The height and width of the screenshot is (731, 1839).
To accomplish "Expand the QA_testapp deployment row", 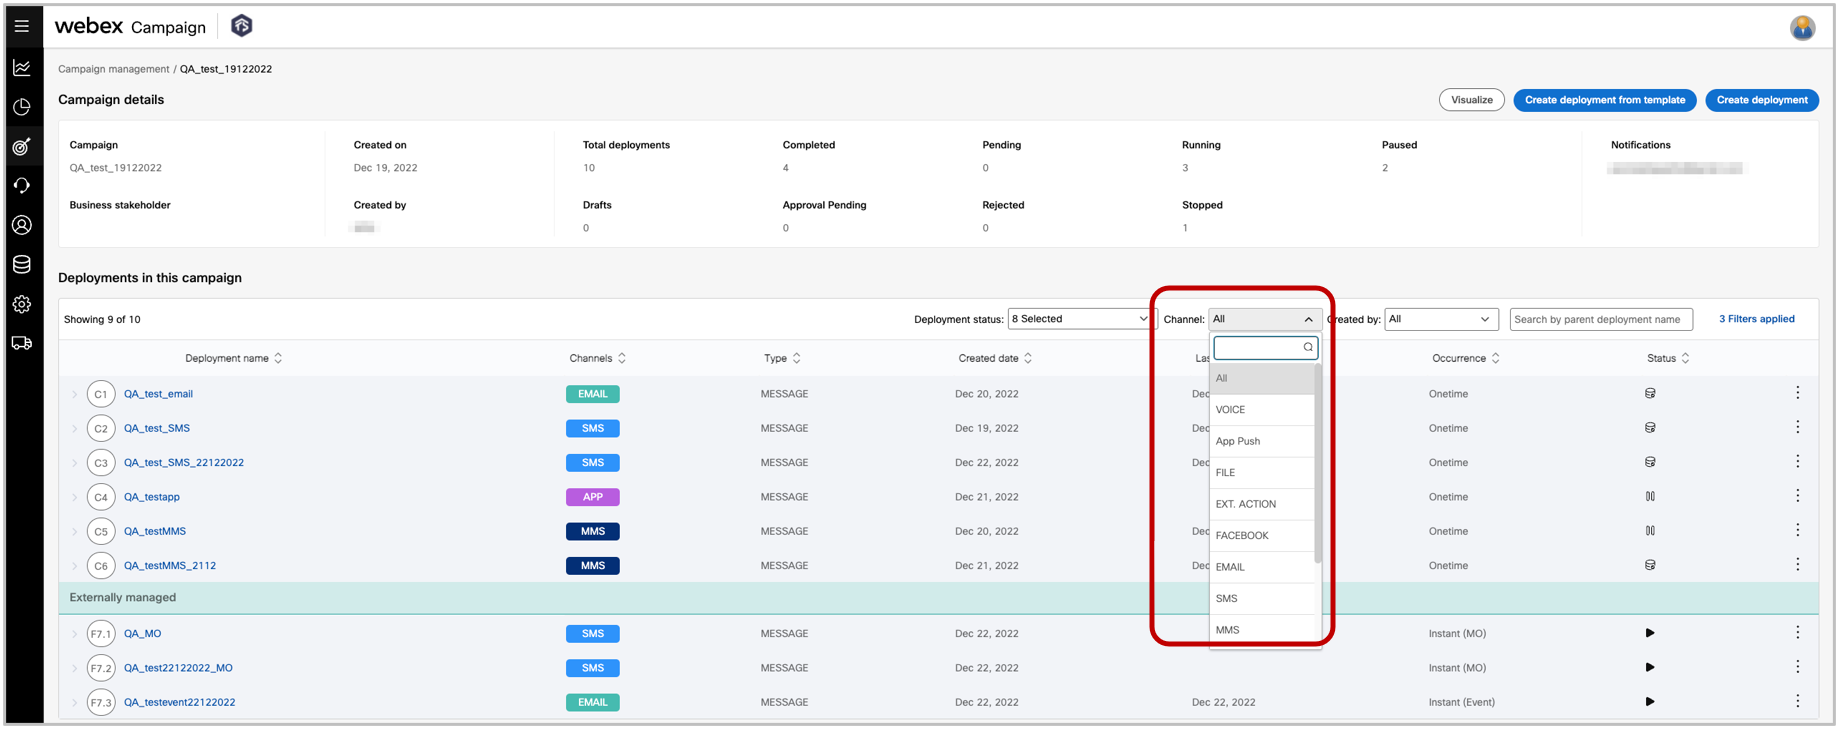I will pos(74,497).
